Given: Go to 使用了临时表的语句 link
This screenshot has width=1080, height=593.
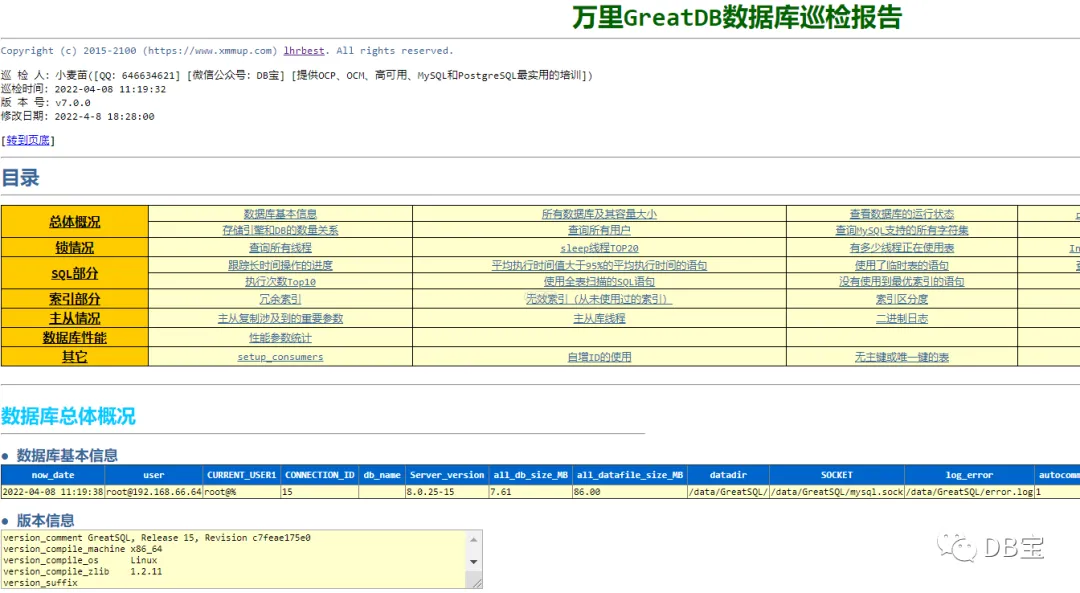Looking at the screenshot, I should [902, 265].
